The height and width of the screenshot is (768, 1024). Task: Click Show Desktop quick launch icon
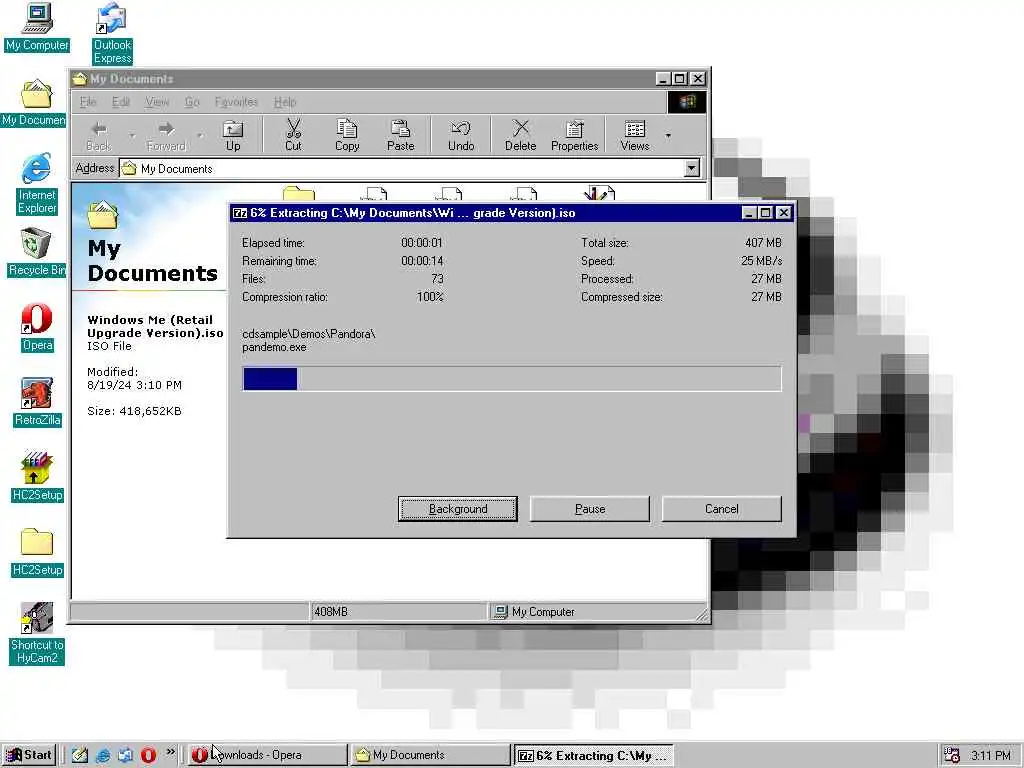click(x=80, y=755)
